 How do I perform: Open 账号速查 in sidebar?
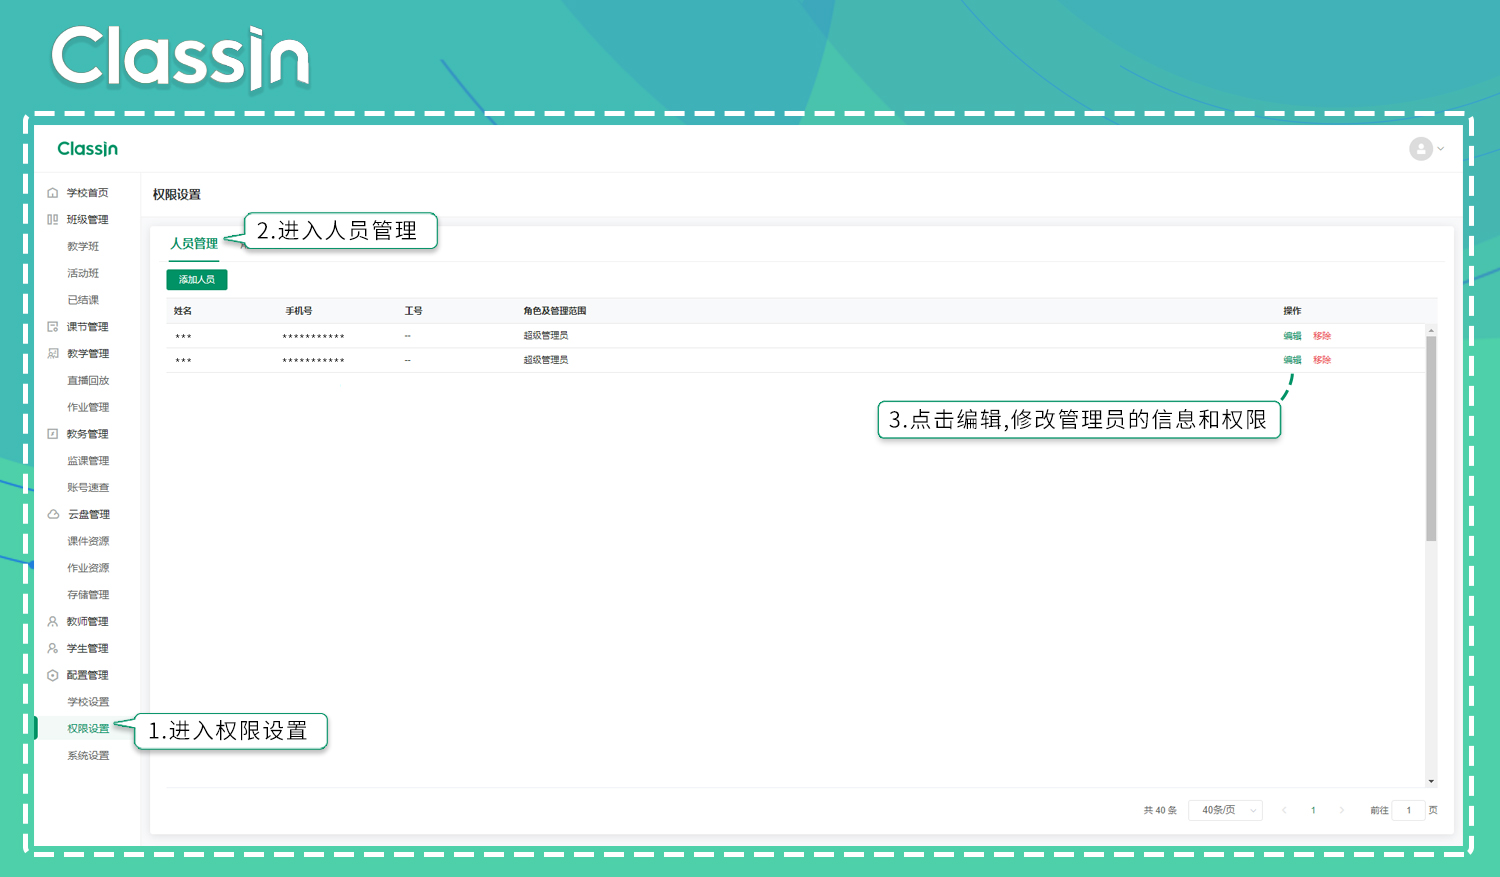point(88,488)
